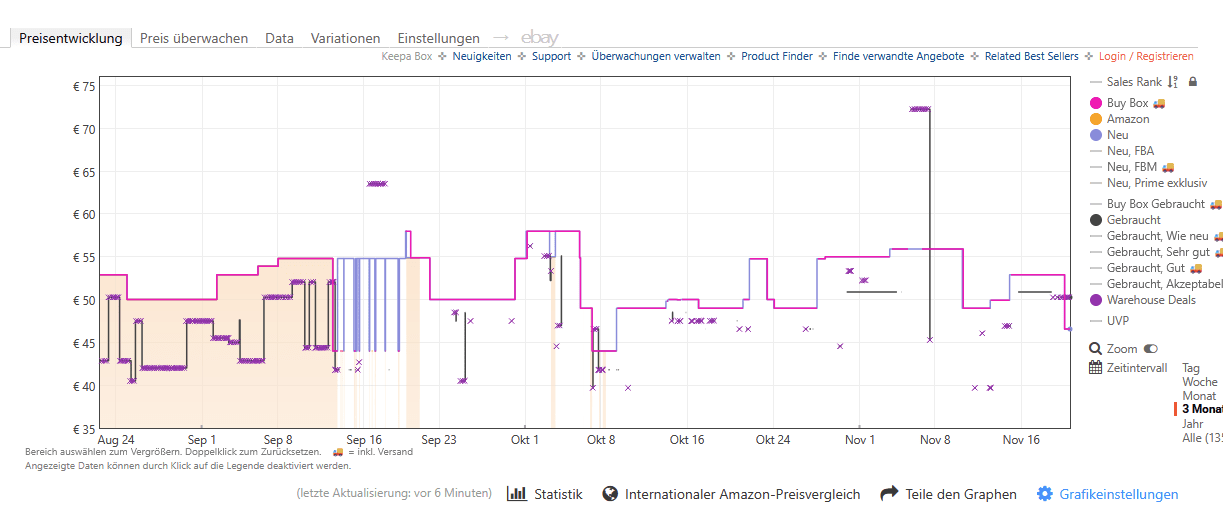Select the Tag time range
The image size is (1231, 511).
[1191, 368]
